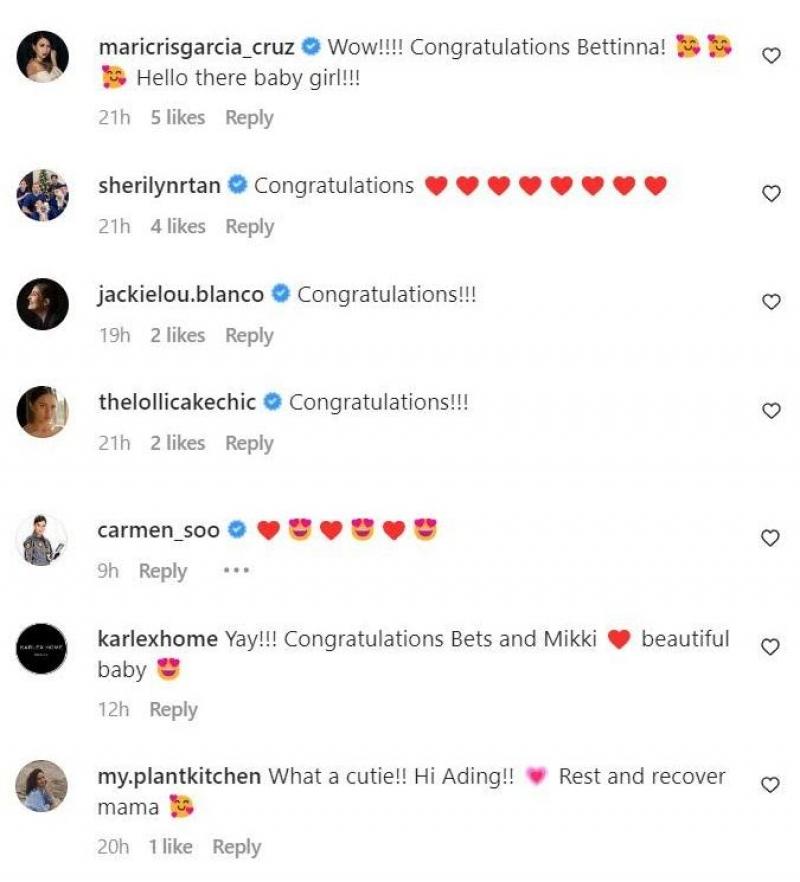The image size is (800, 882).
Task: Click sherilynrtan's profile photo
Action: pyautogui.click(x=42, y=195)
